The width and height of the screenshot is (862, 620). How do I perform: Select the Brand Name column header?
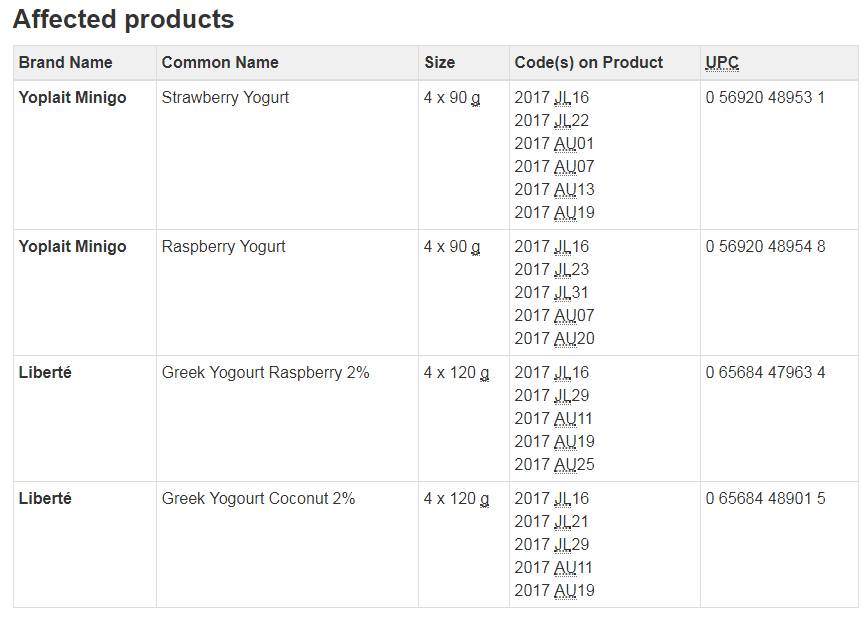65,62
